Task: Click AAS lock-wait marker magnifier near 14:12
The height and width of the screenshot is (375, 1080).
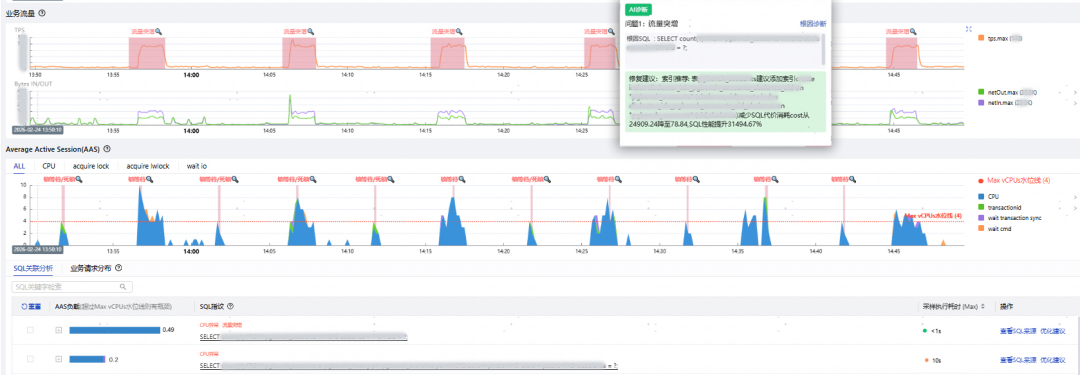Action: point(391,179)
